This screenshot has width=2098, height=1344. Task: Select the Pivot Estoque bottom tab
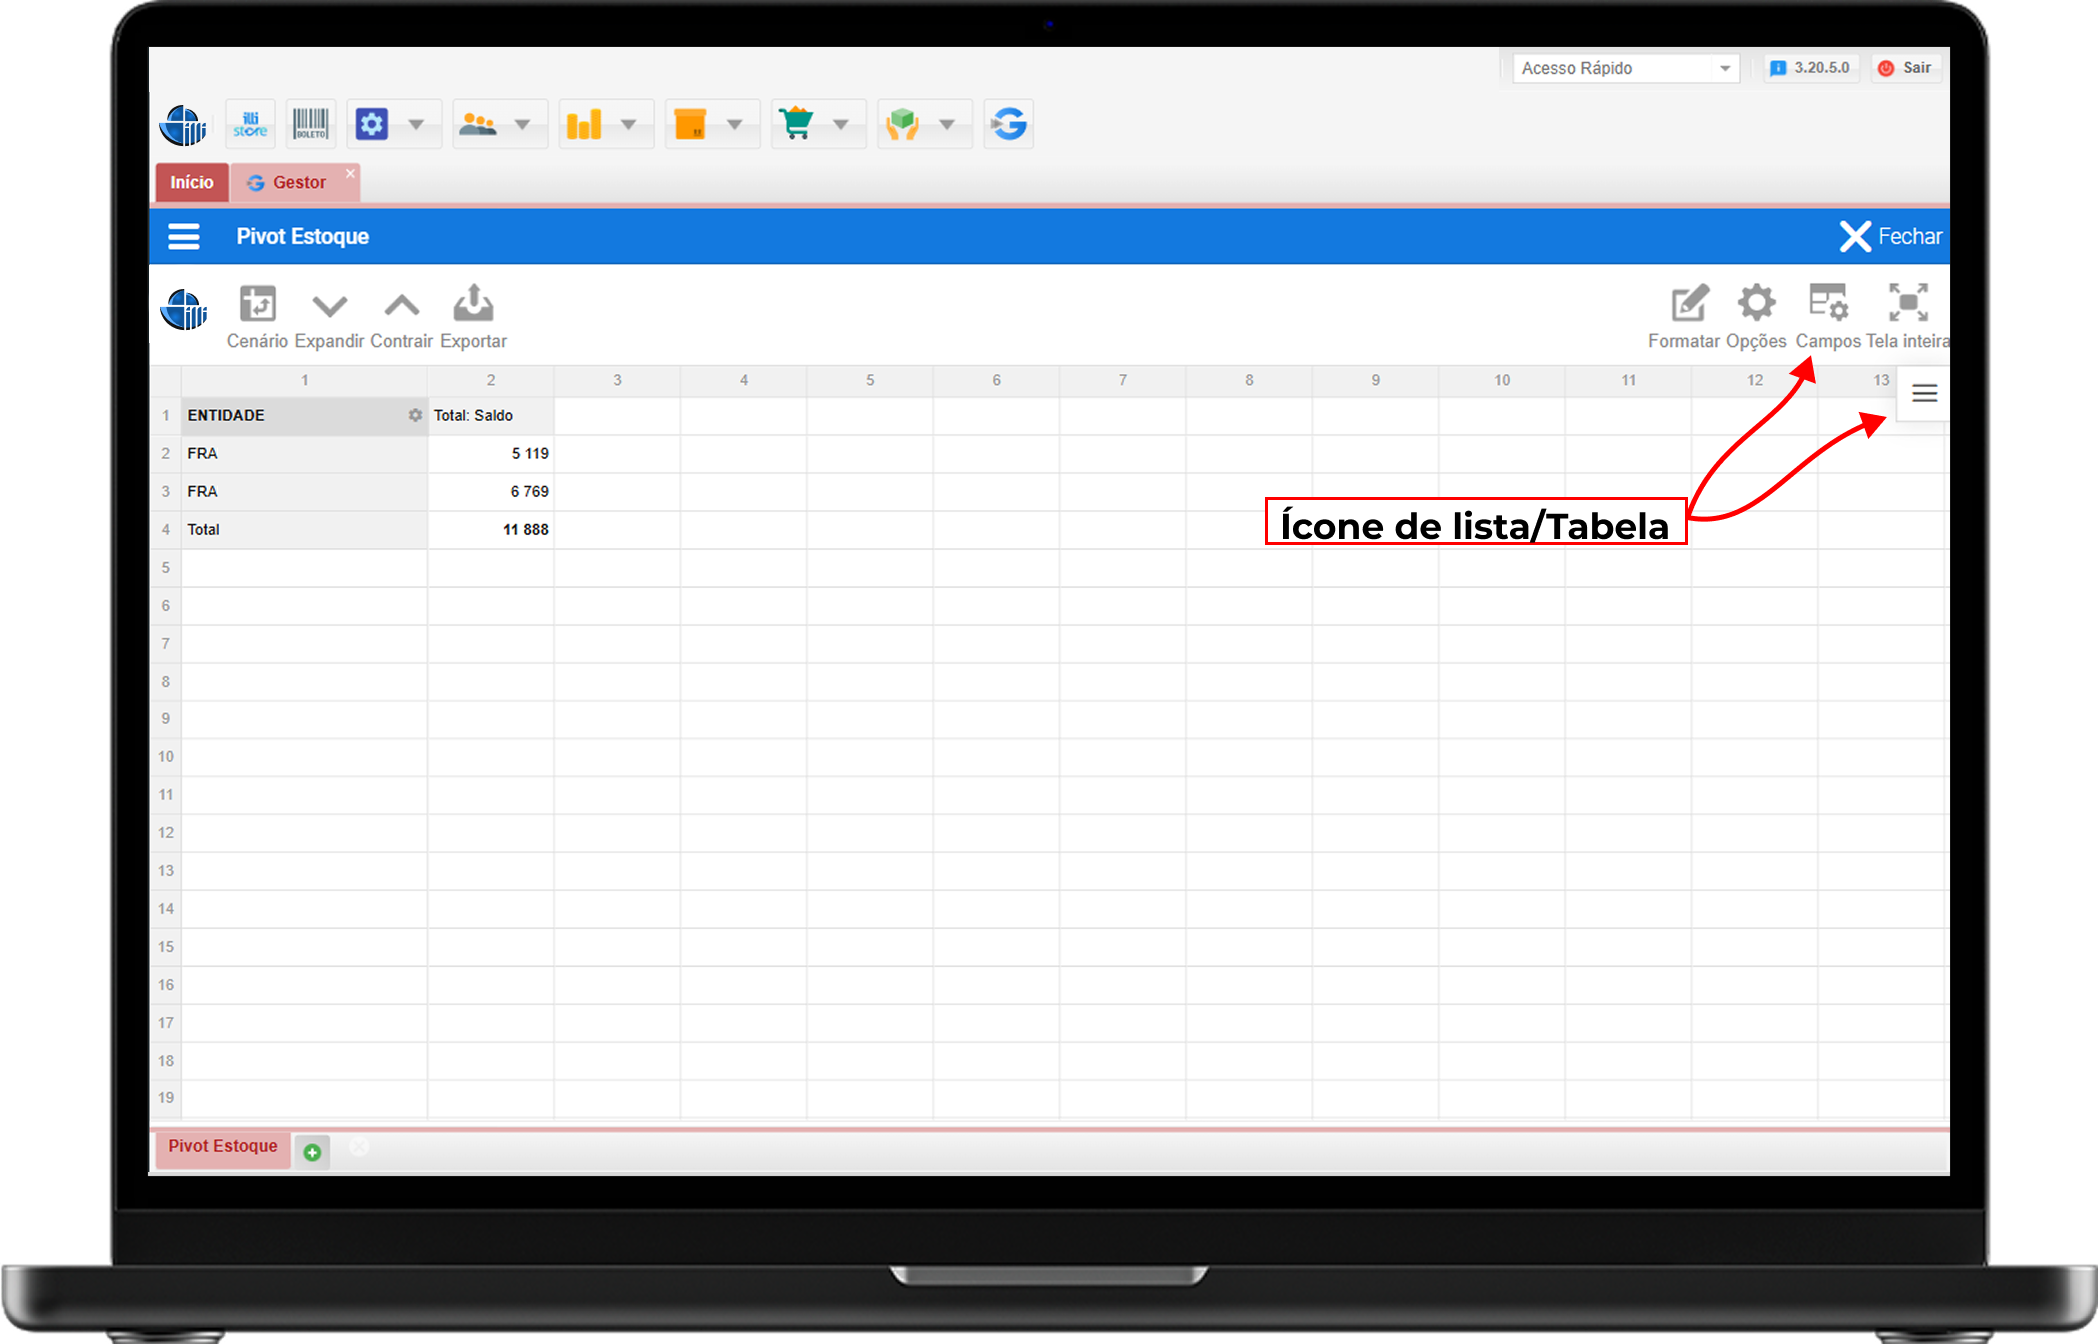pyautogui.click(x=222, y=1146)
